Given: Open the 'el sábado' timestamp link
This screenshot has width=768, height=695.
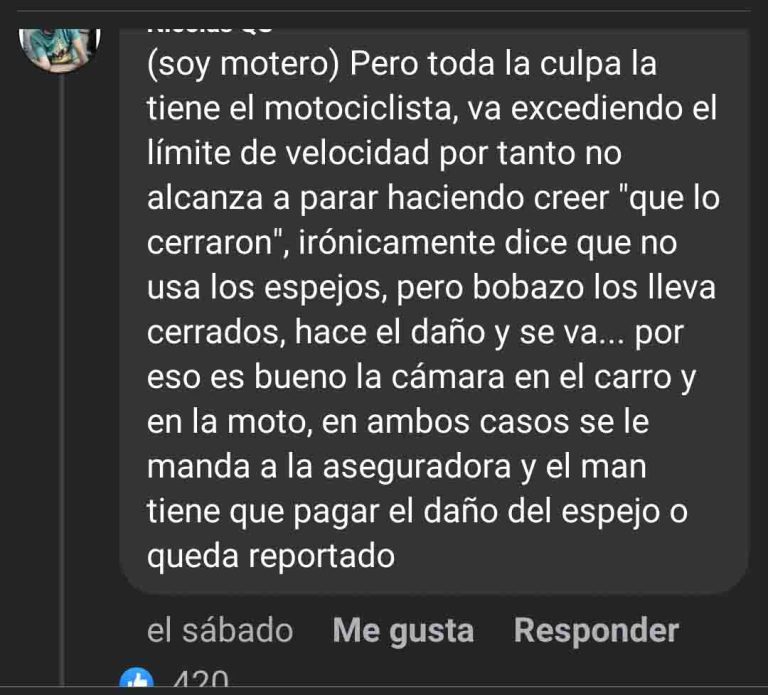Looking at the screenshot, I should (x=220, y=630).
